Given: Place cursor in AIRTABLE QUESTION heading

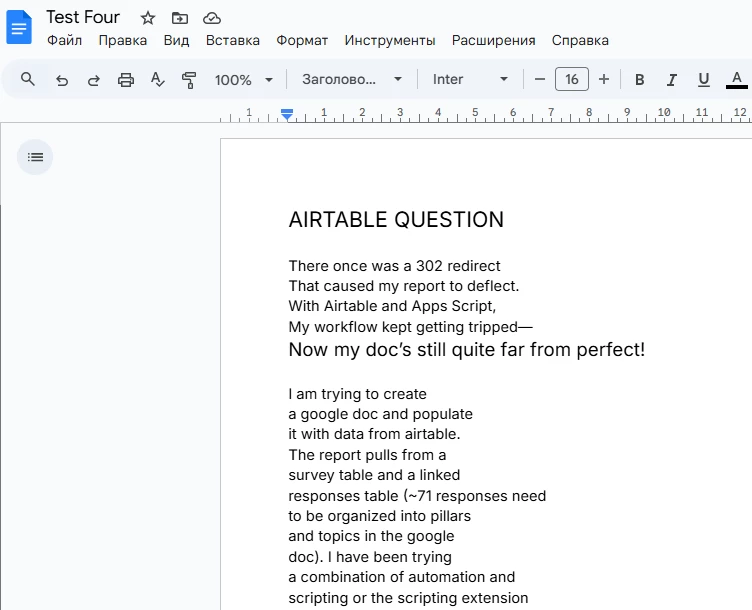Looking at the screenshot, I should (x=396, y=220).
